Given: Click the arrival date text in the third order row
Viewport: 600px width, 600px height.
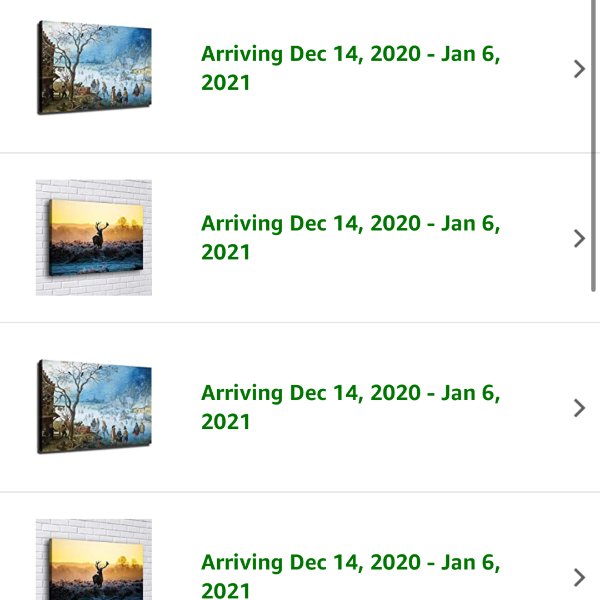Looking at the screenshot, I should point(351,407).
